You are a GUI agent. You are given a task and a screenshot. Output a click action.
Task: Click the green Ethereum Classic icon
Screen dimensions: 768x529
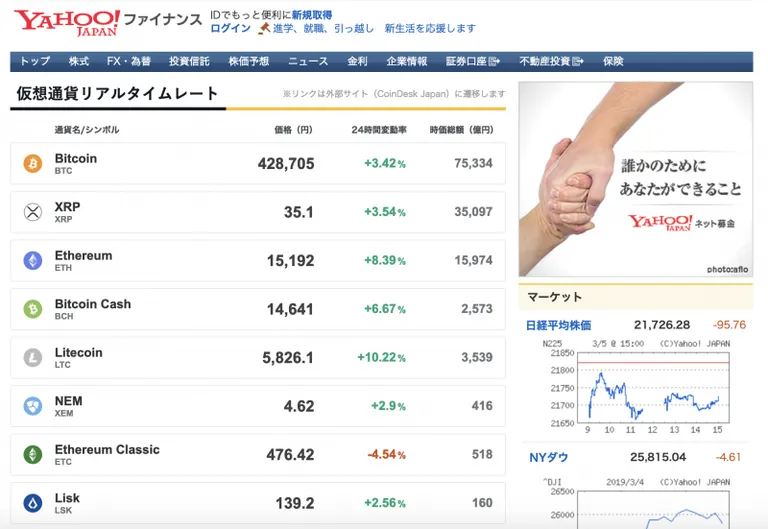33,455
